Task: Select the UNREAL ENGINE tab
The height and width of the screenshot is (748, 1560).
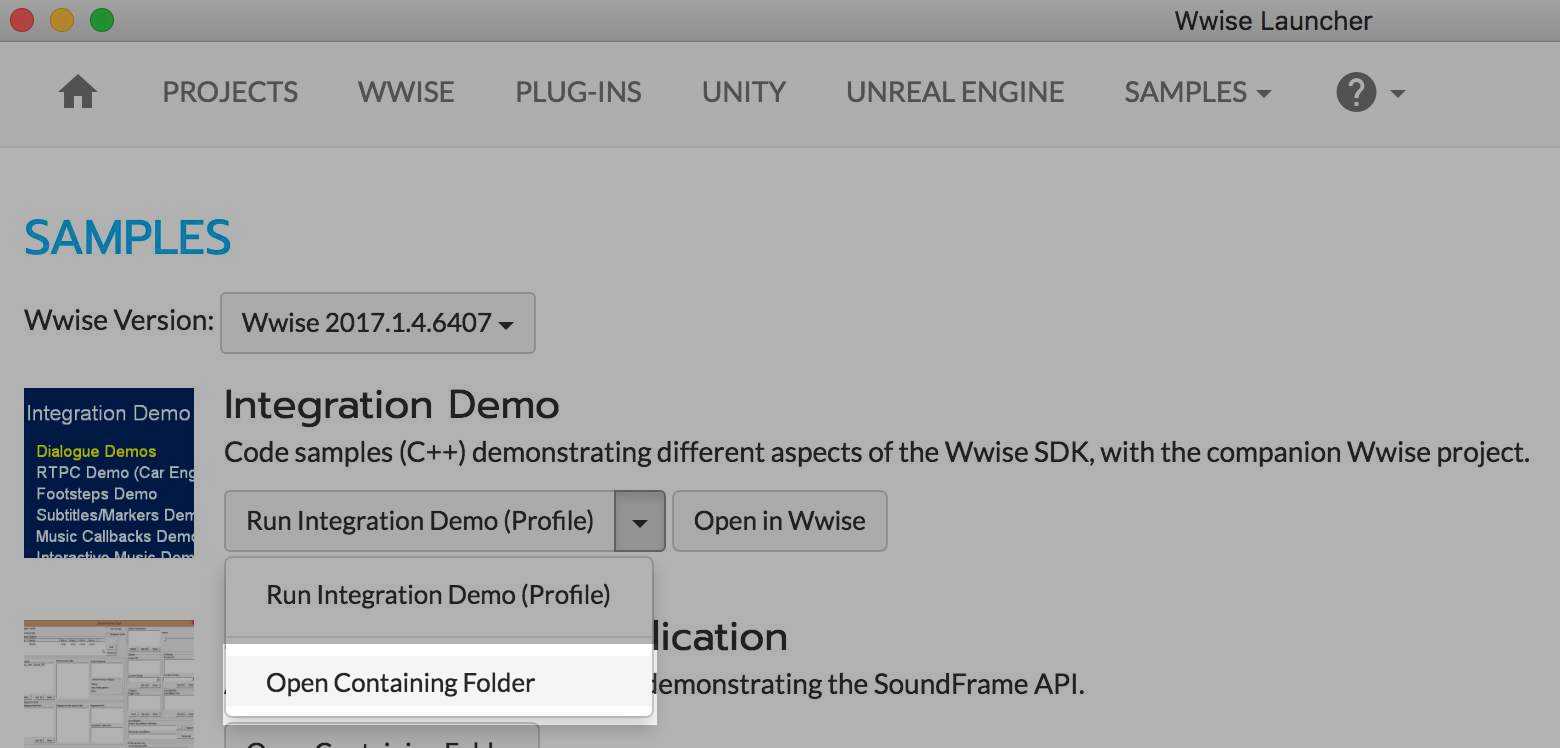Action: pos(954,91)
